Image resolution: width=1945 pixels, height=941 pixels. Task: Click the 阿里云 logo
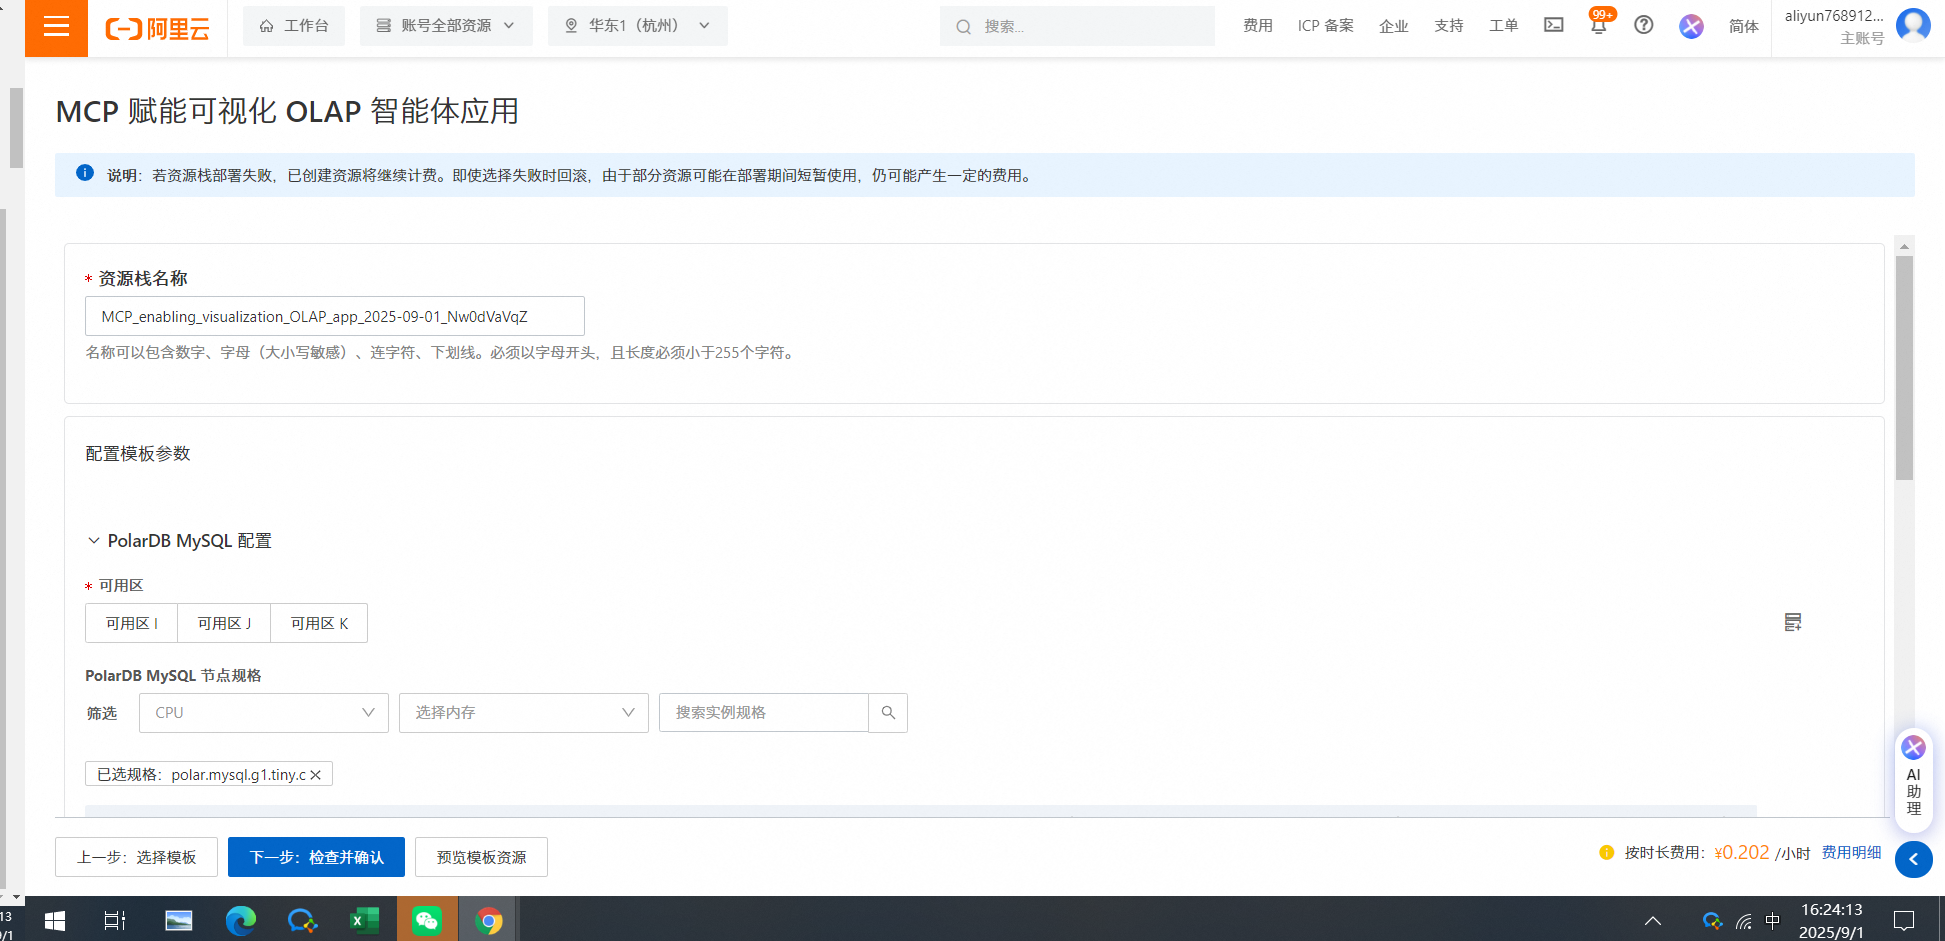(157, 28)
